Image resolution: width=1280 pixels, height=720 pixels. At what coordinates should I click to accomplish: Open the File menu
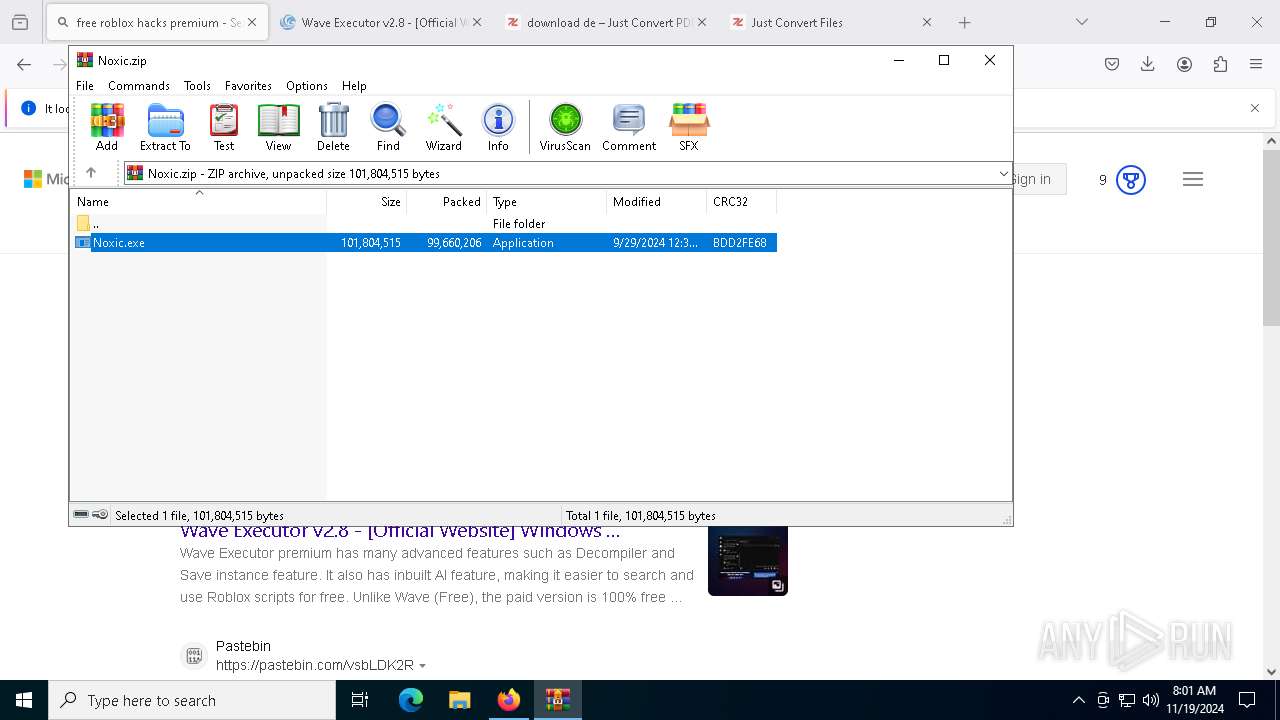click(85, 86)
